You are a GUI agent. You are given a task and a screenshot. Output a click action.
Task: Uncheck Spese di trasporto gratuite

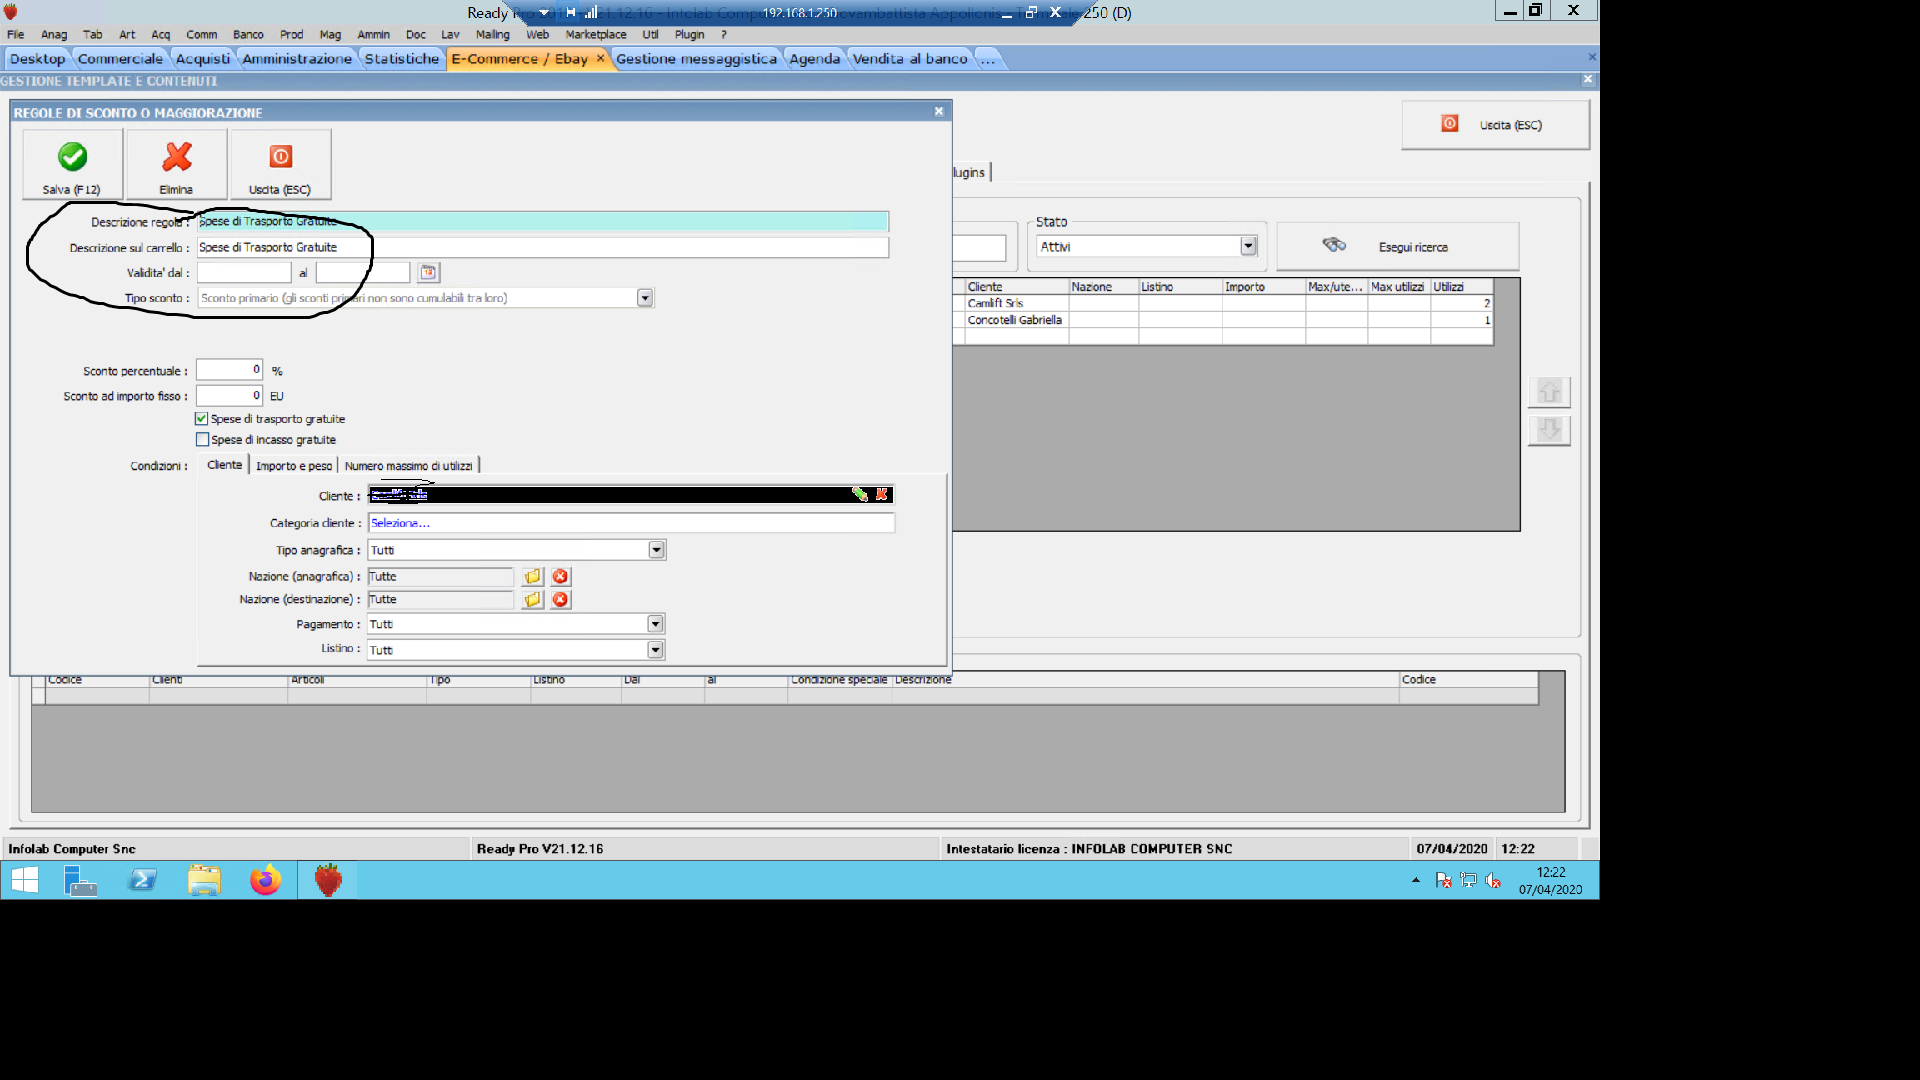(x=202, y=419)
